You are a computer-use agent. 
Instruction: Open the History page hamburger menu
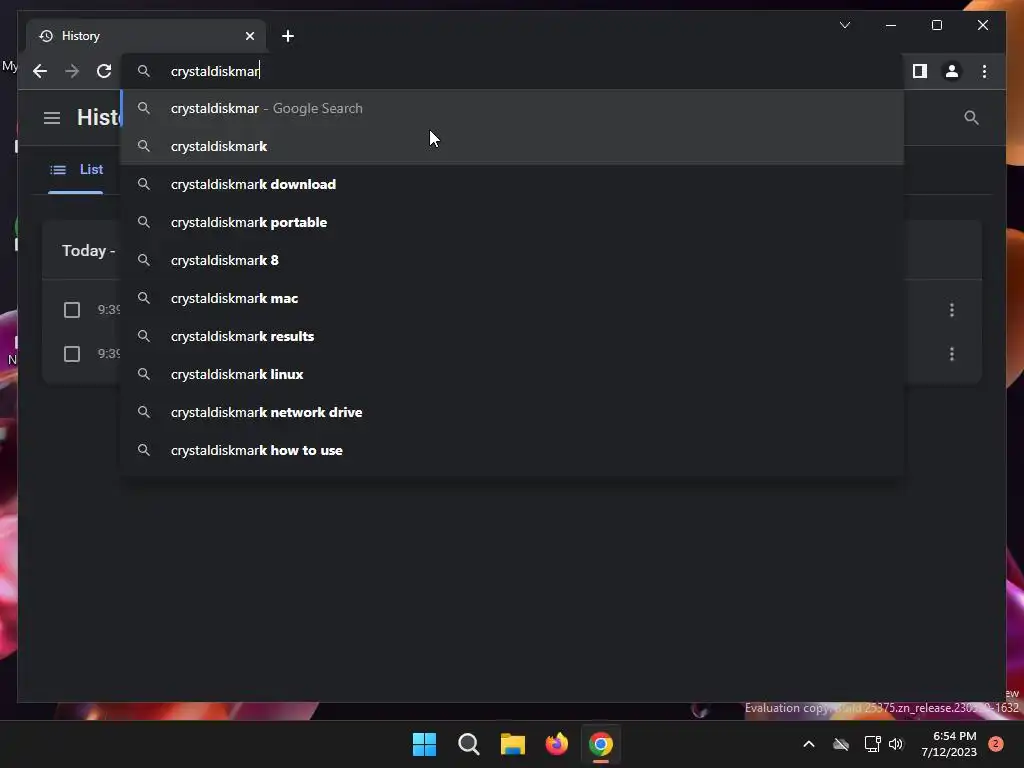coord(52,118)
